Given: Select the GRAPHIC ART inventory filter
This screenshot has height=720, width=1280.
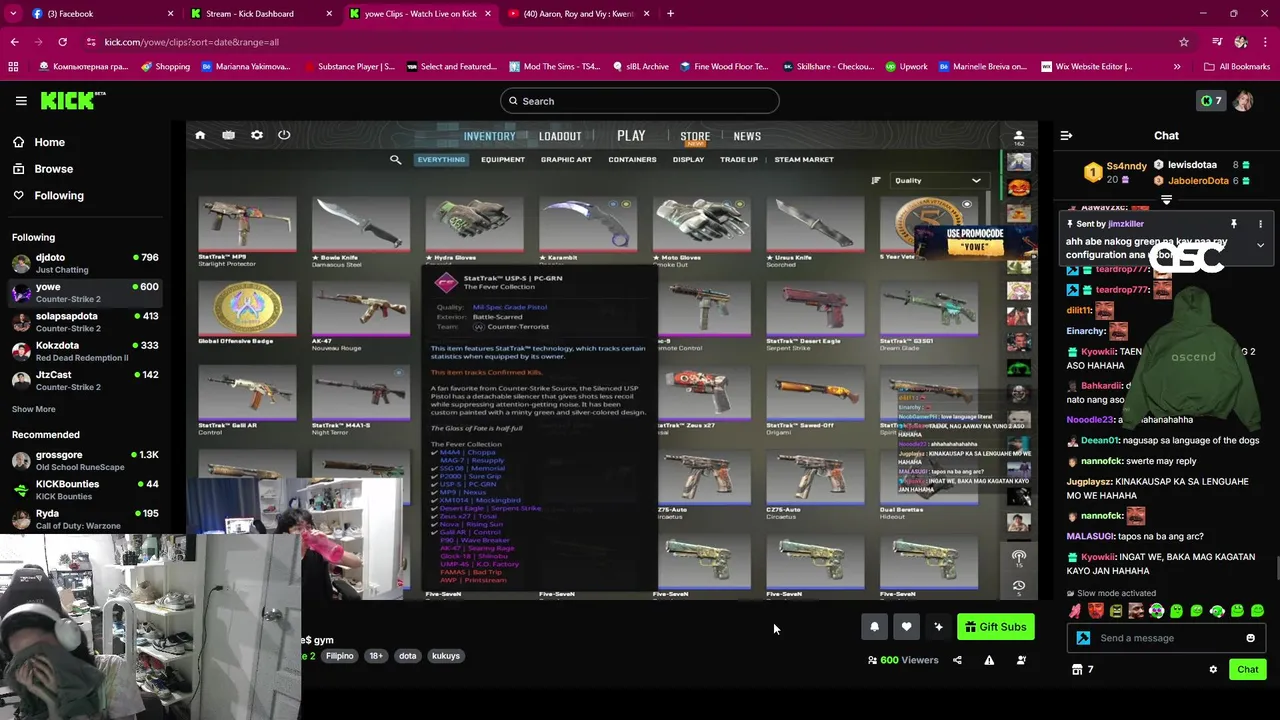Looking at the screenshot, I should [x=566, y=160].
